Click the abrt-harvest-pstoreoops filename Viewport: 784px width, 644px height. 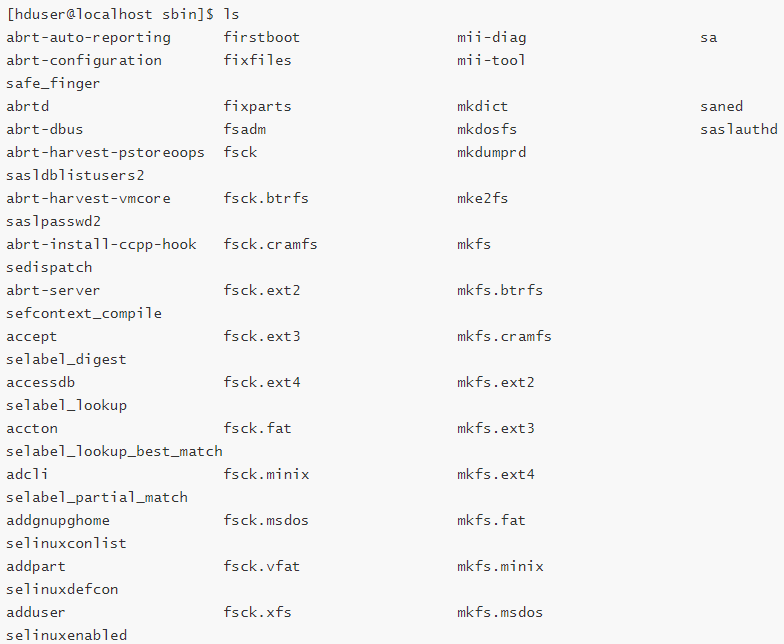pyautogui.click(x=106, y=153)
